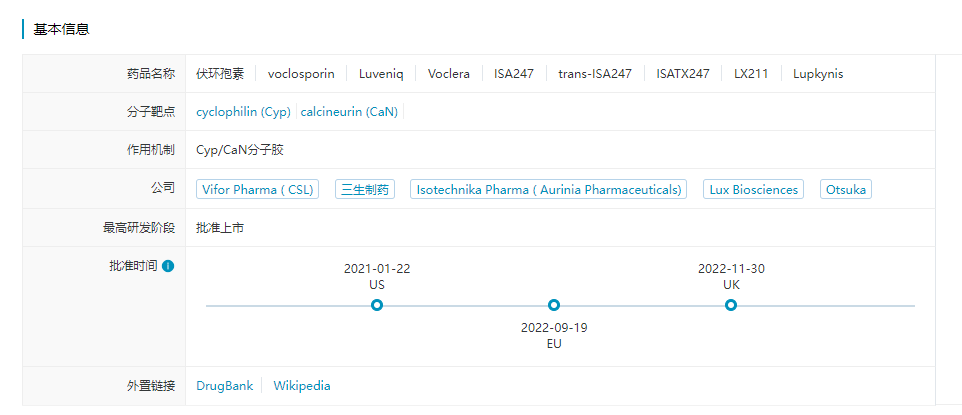Click the 批准上市 development stage text
Viewport: 962px width, 415px height.
click(220, 227)
